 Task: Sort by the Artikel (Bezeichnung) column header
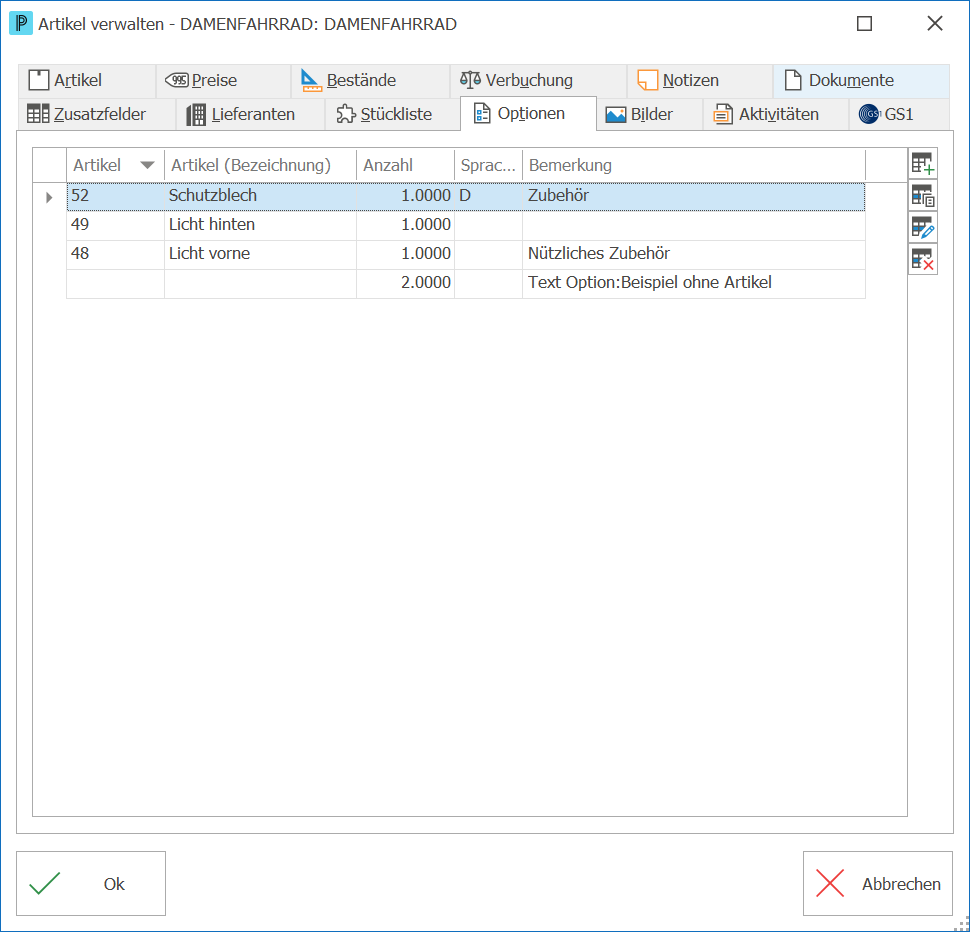(260, 165)
